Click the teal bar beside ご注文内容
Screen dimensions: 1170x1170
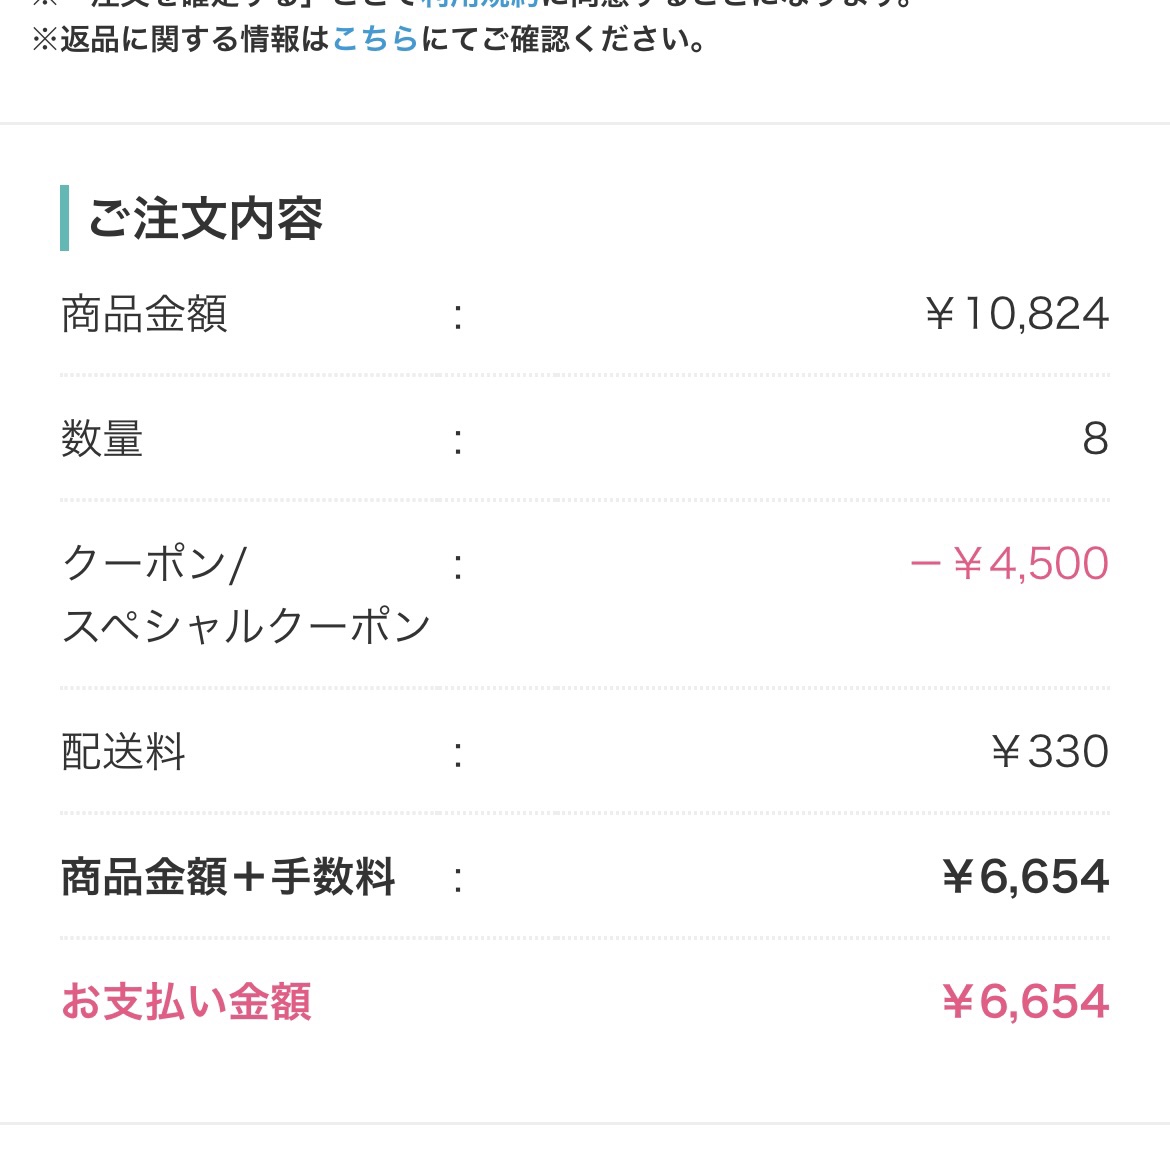click(65, 218)
